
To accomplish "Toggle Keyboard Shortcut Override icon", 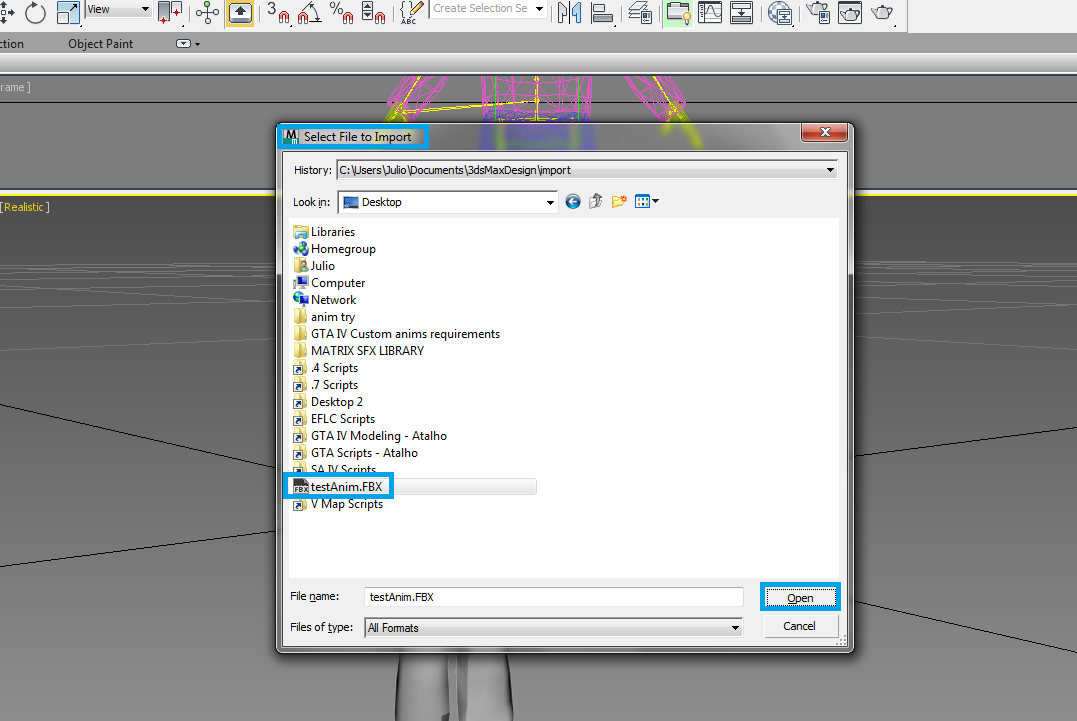I will click(x=240, y=12).
